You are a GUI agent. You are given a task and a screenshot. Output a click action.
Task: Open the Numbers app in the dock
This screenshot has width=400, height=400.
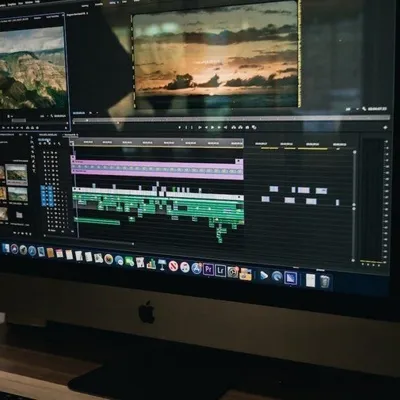(151, 263)
